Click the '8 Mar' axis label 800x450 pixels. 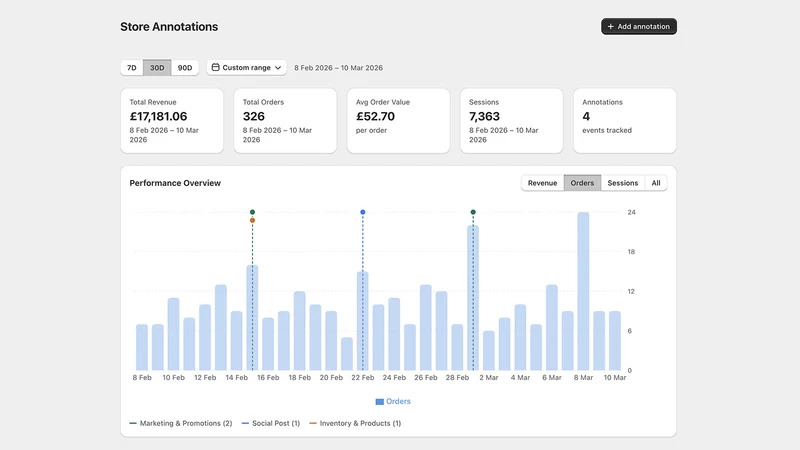point(583,378)
